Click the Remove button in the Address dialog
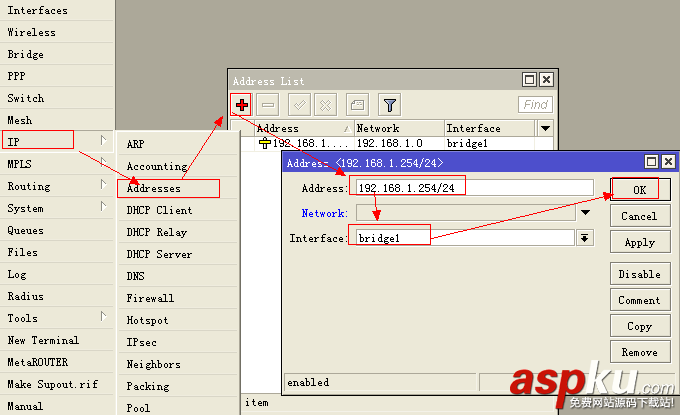 (x=640, y=352)
